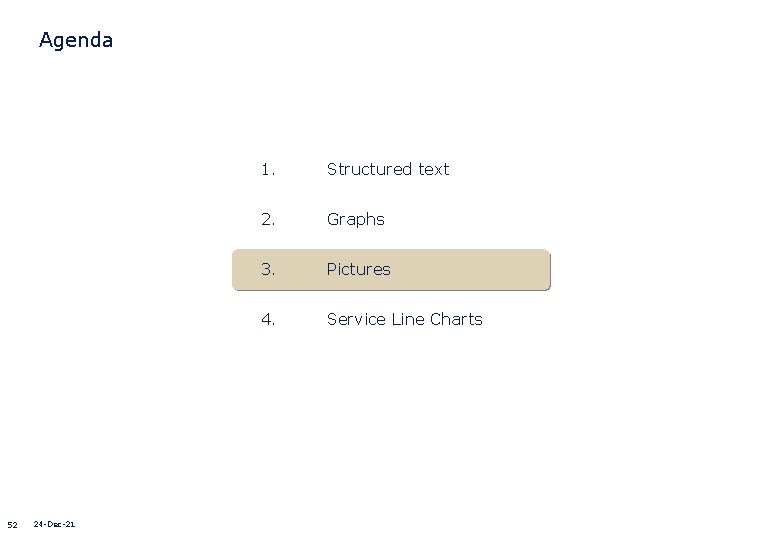780x540 pixels.
Task: Click the highlight bar's left edge
Action: click(236, 270)
